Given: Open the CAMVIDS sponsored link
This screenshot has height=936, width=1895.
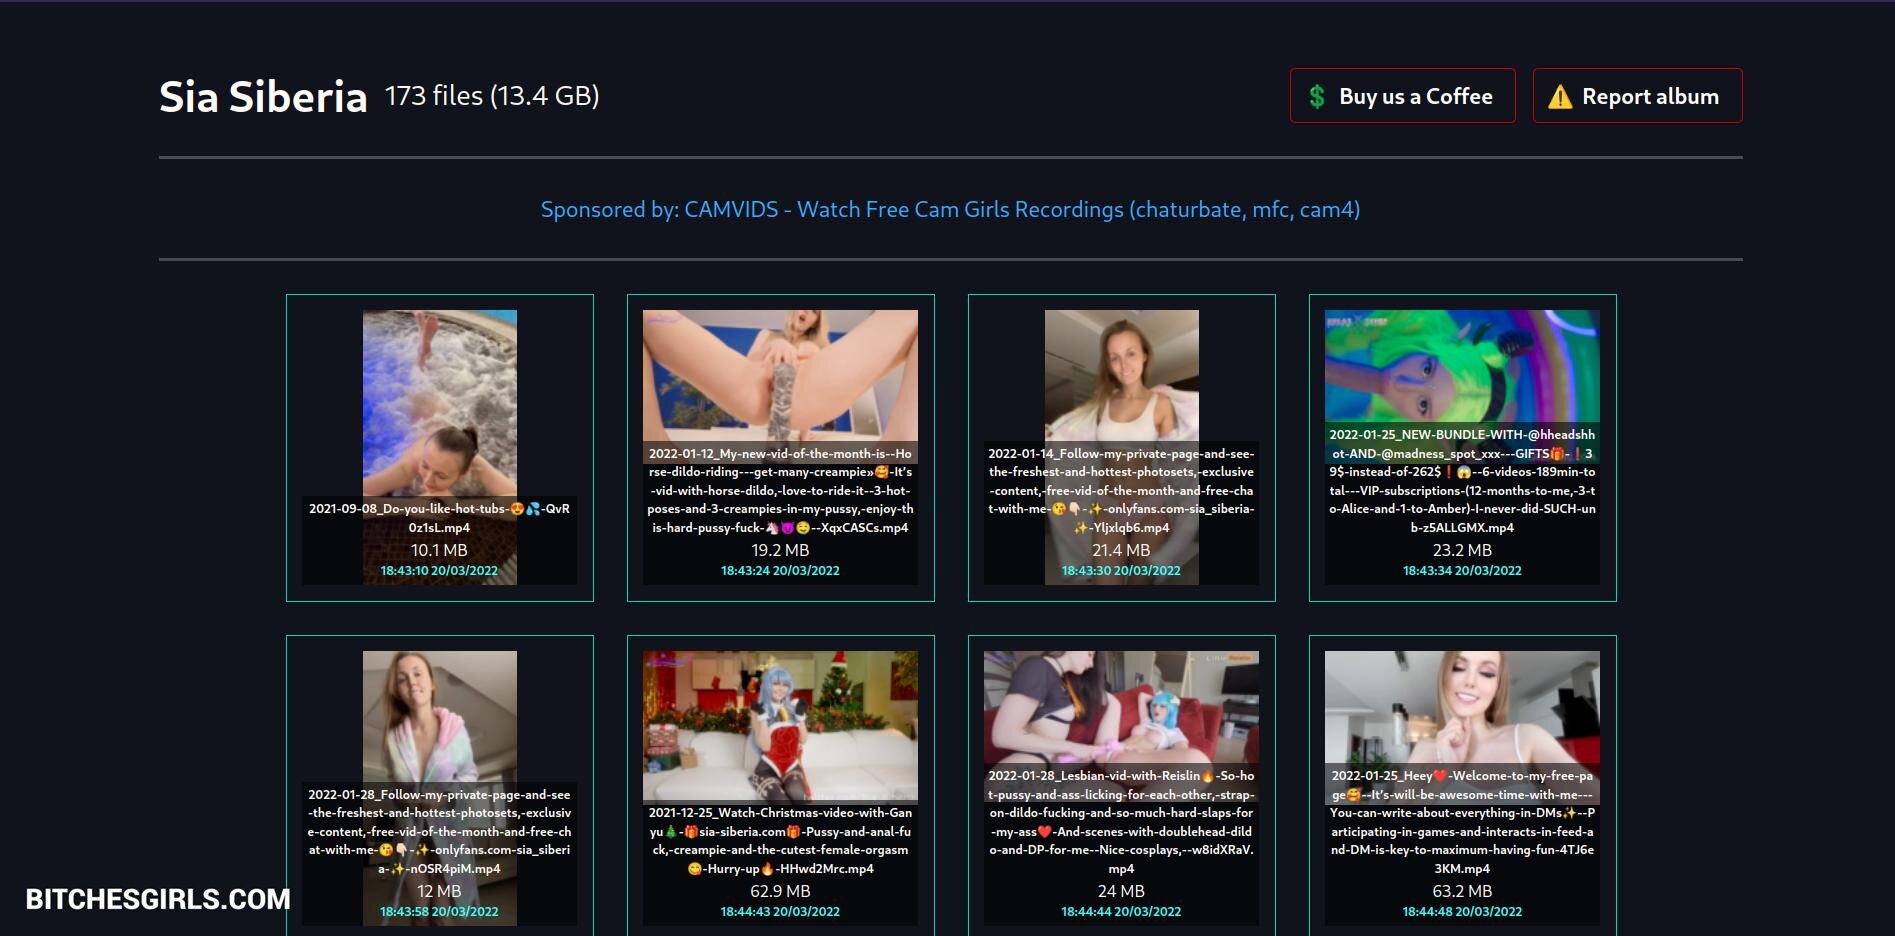Looking at the screenshot, I should coord(950,210).
